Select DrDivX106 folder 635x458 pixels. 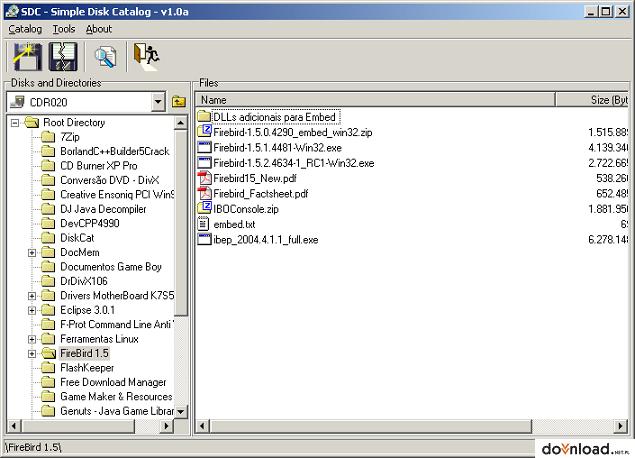[84, 281]
